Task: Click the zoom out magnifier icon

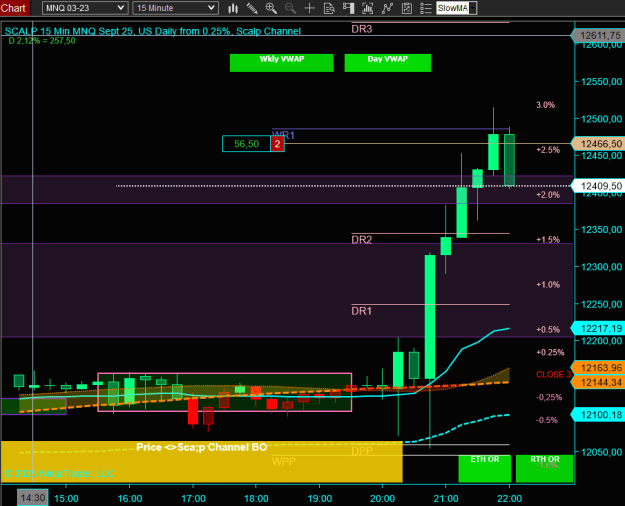Action: (x=290, y=8)
